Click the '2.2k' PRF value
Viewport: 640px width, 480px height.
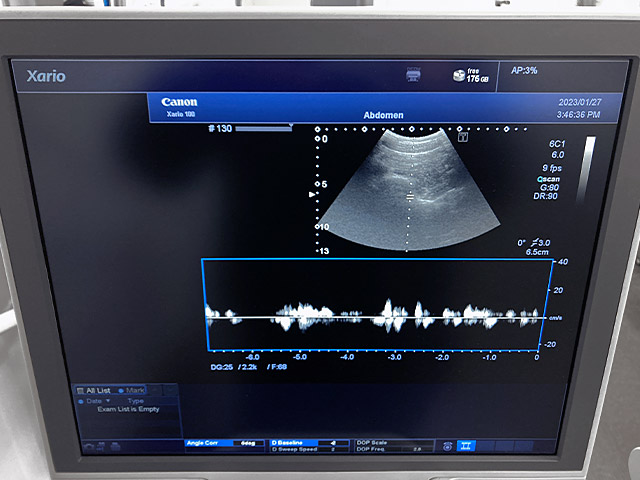pos(247,367)
